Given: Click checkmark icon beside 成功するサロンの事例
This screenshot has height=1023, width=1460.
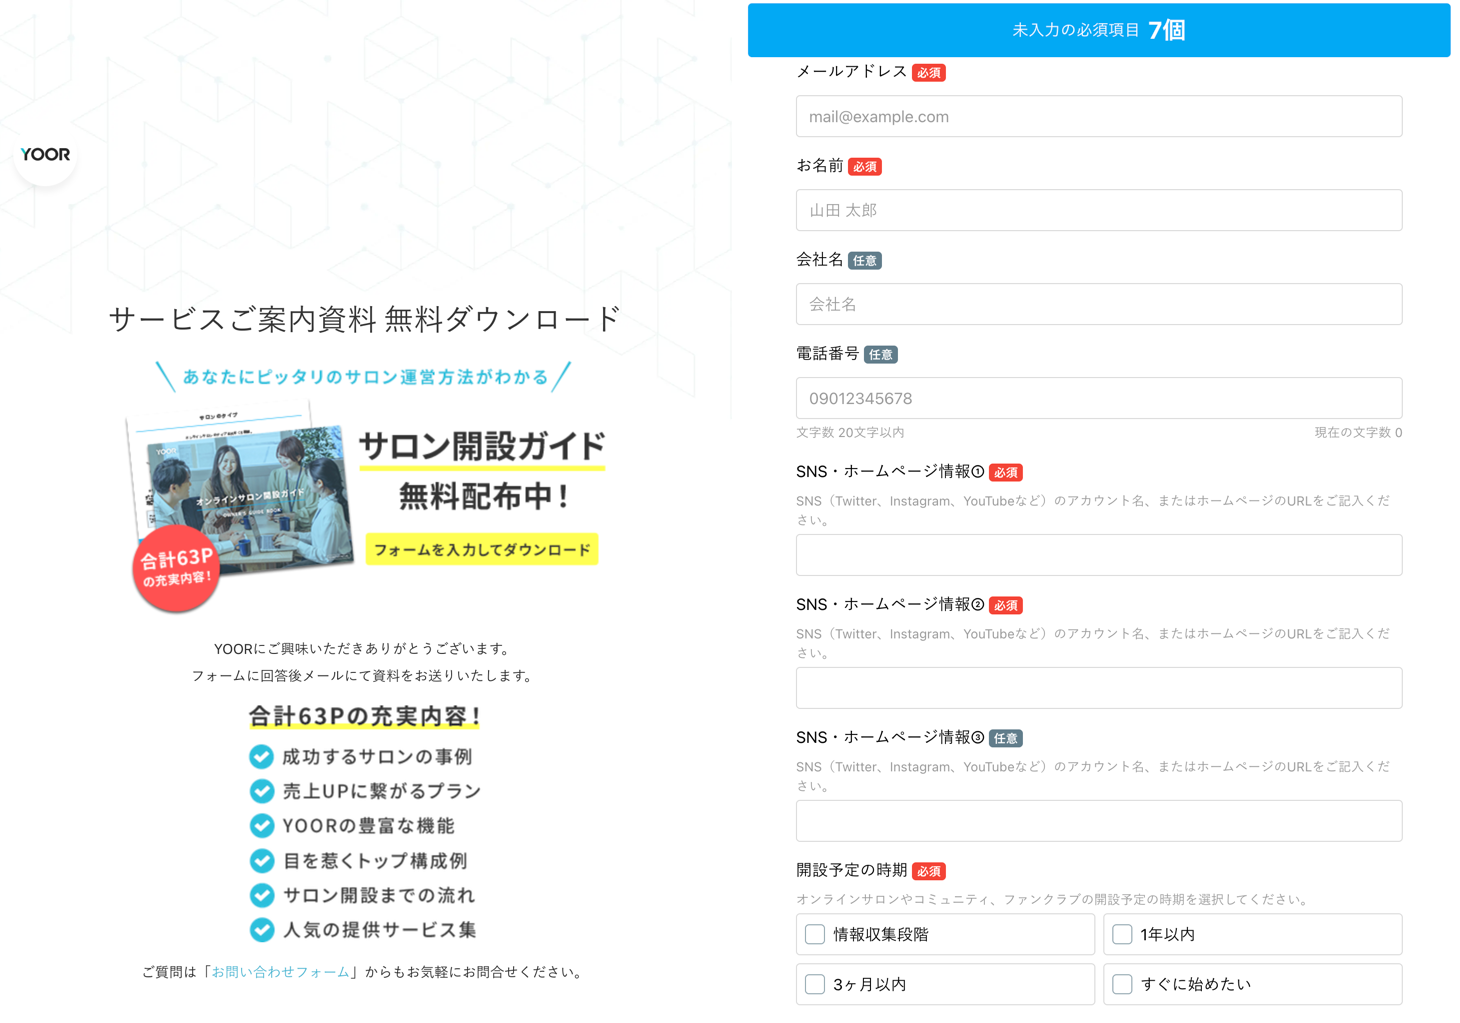Looking at the screenshot, I should (x=262, y=757).
